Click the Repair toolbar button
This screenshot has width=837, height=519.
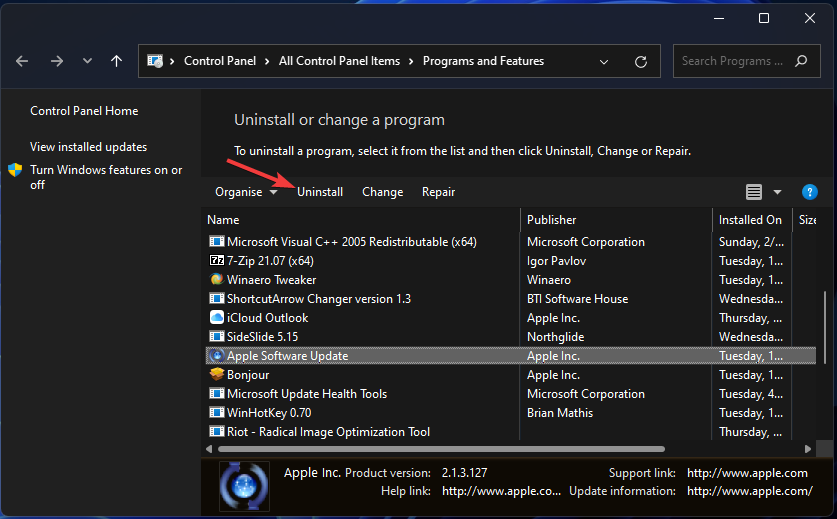[x=438, y=192]
